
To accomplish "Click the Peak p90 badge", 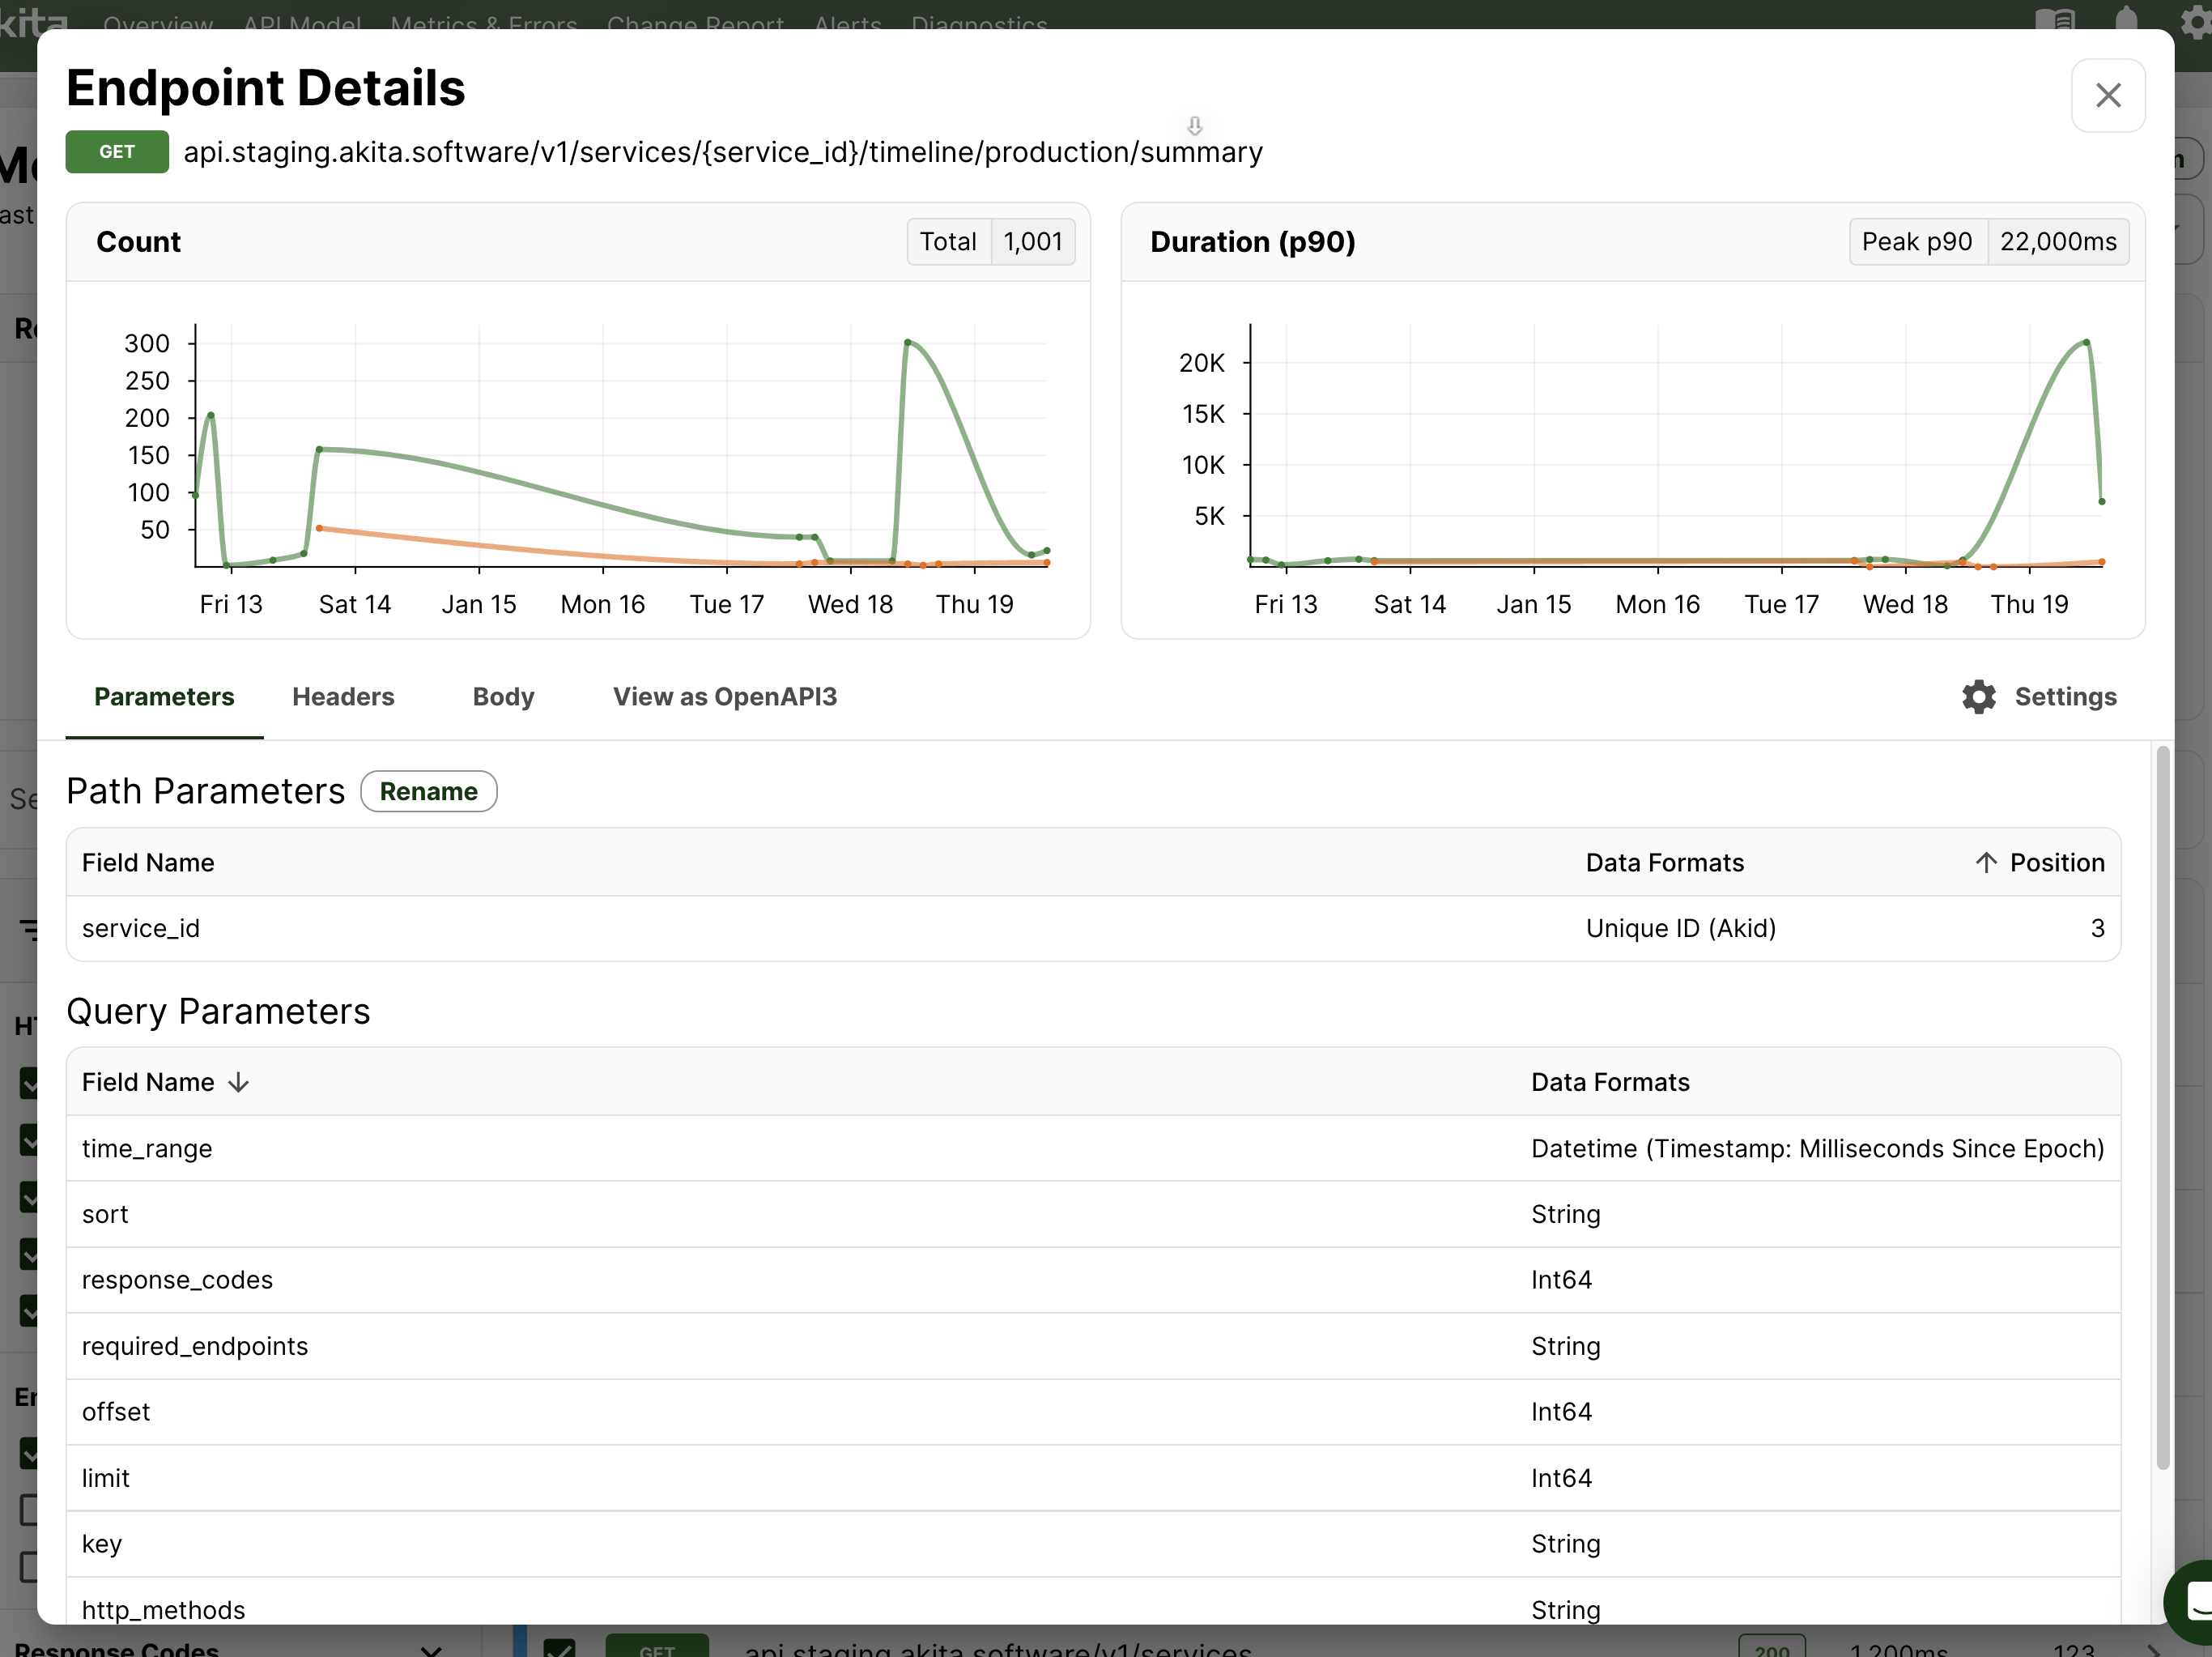I will tap(1916, 242).
